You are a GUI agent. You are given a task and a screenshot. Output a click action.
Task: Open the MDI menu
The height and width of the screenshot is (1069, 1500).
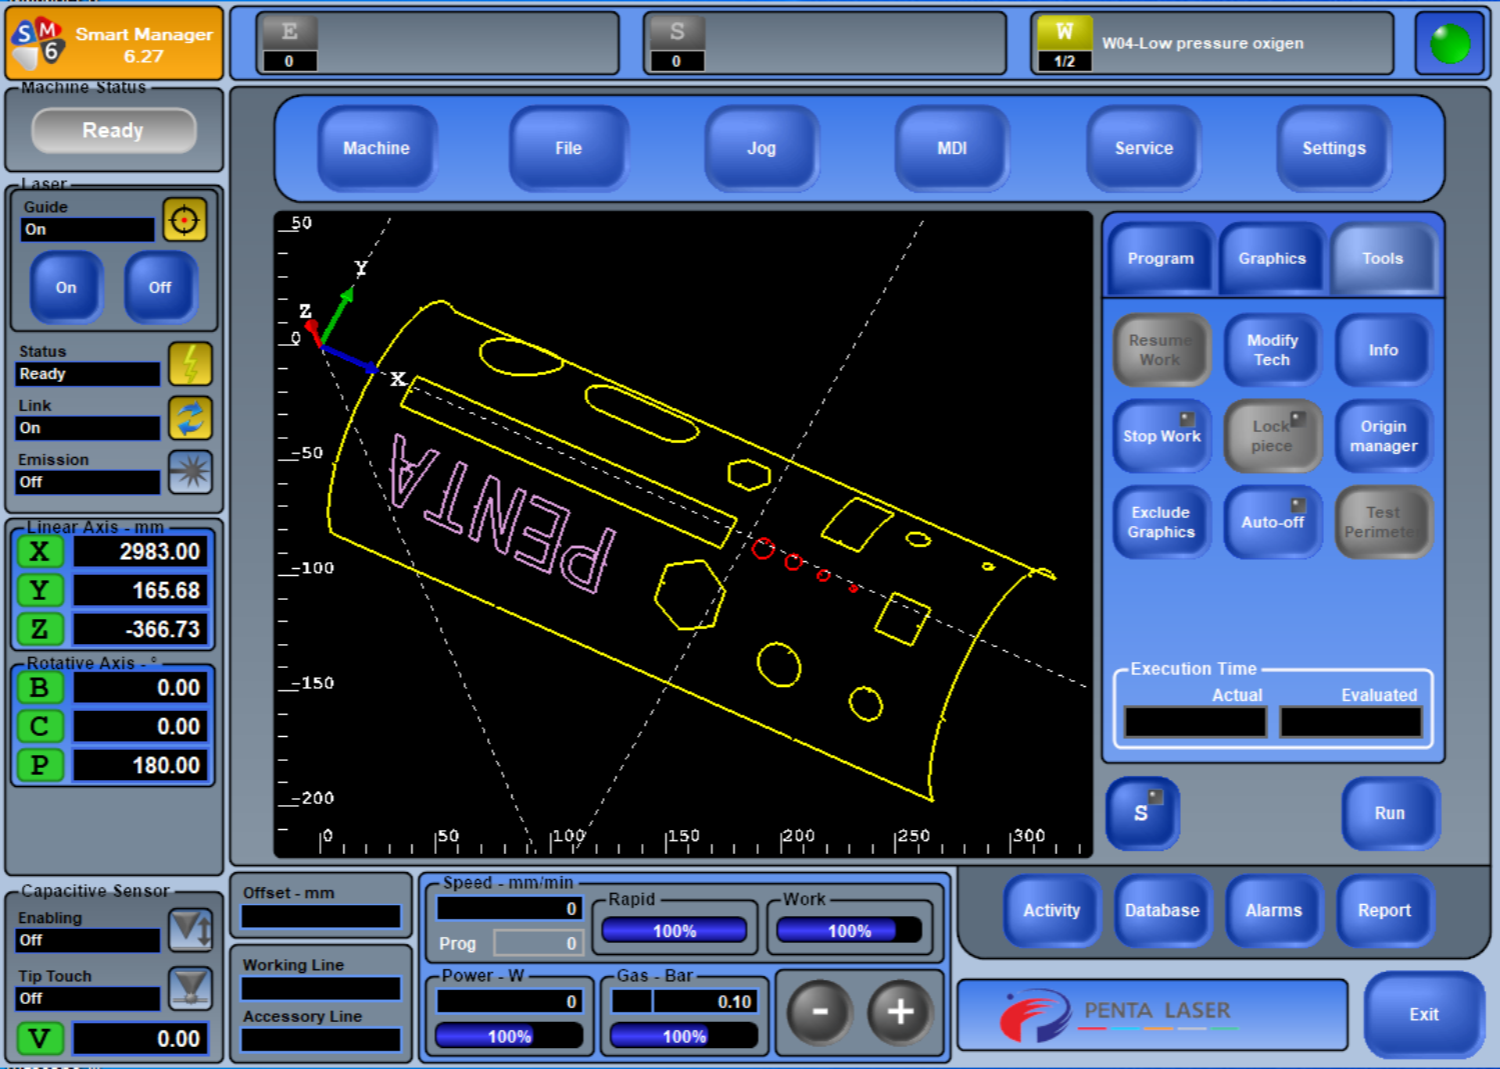952,148
